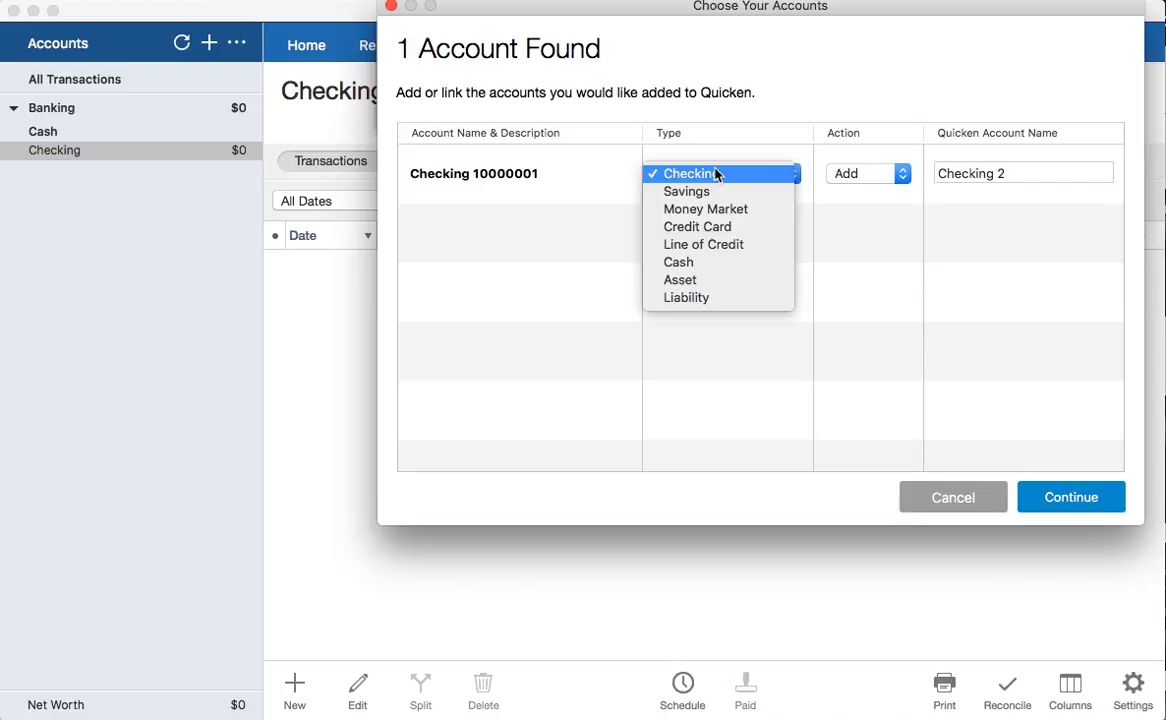The height and width of the screenshot is (720, 1166).
Task: Edit the Quicken Account Name field
Action: click(x=1023, y=173)
